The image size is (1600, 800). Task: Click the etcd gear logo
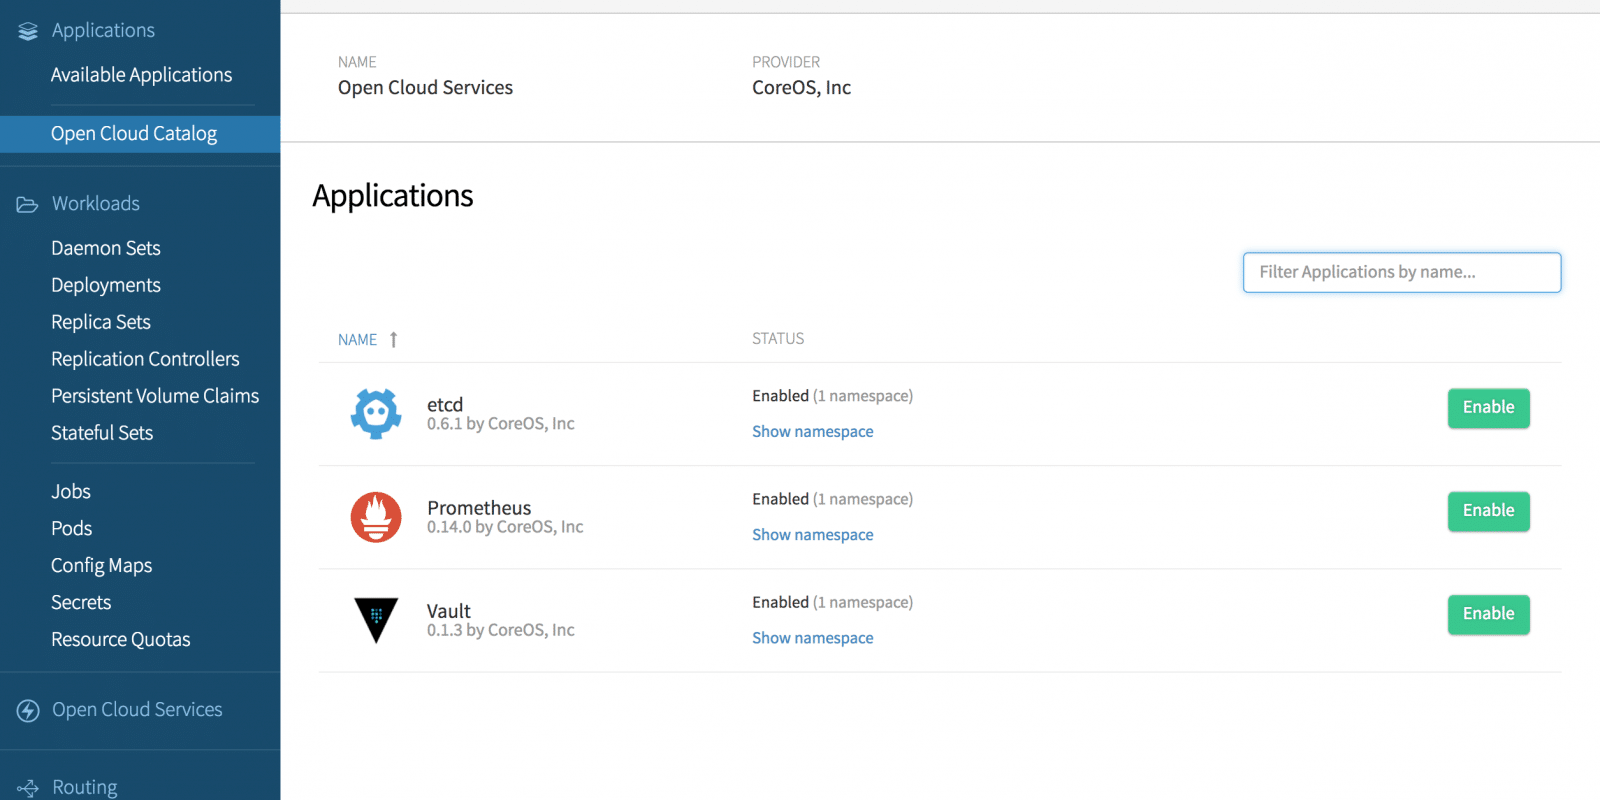click(376, 413)
